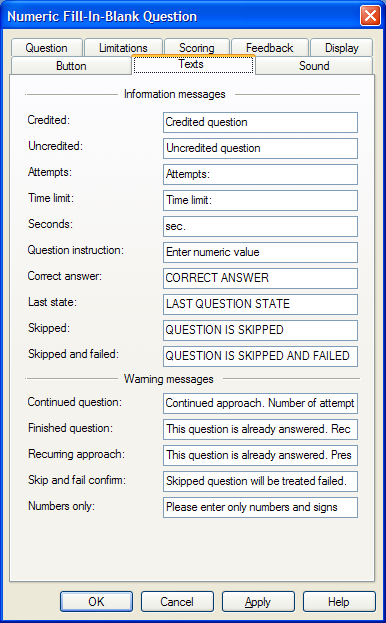Click the Seconds field containing sec.
Viewport: 386px width, 623px height.
tap(260, 226)
